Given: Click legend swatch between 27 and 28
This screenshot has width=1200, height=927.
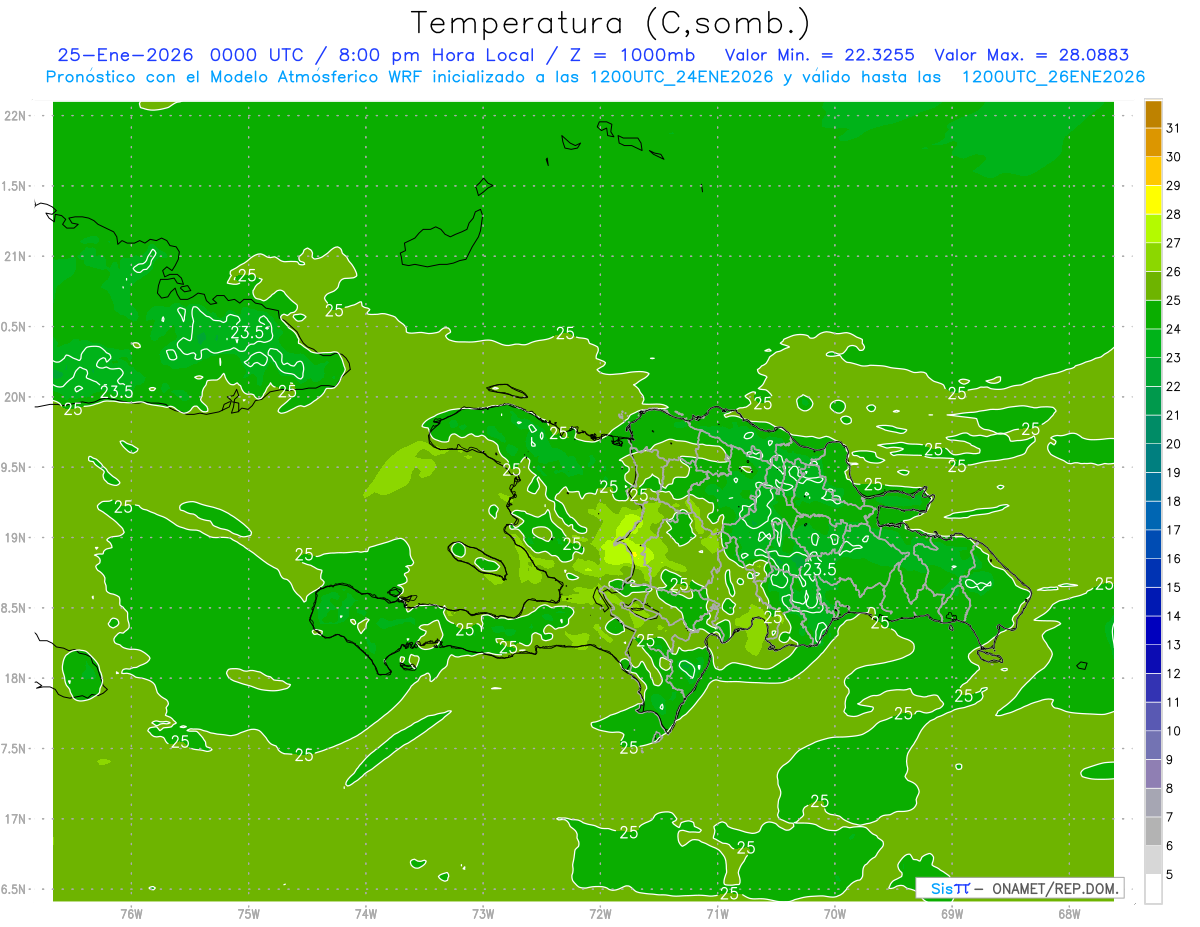Looking at the screenshot, I should (1153, 229).
